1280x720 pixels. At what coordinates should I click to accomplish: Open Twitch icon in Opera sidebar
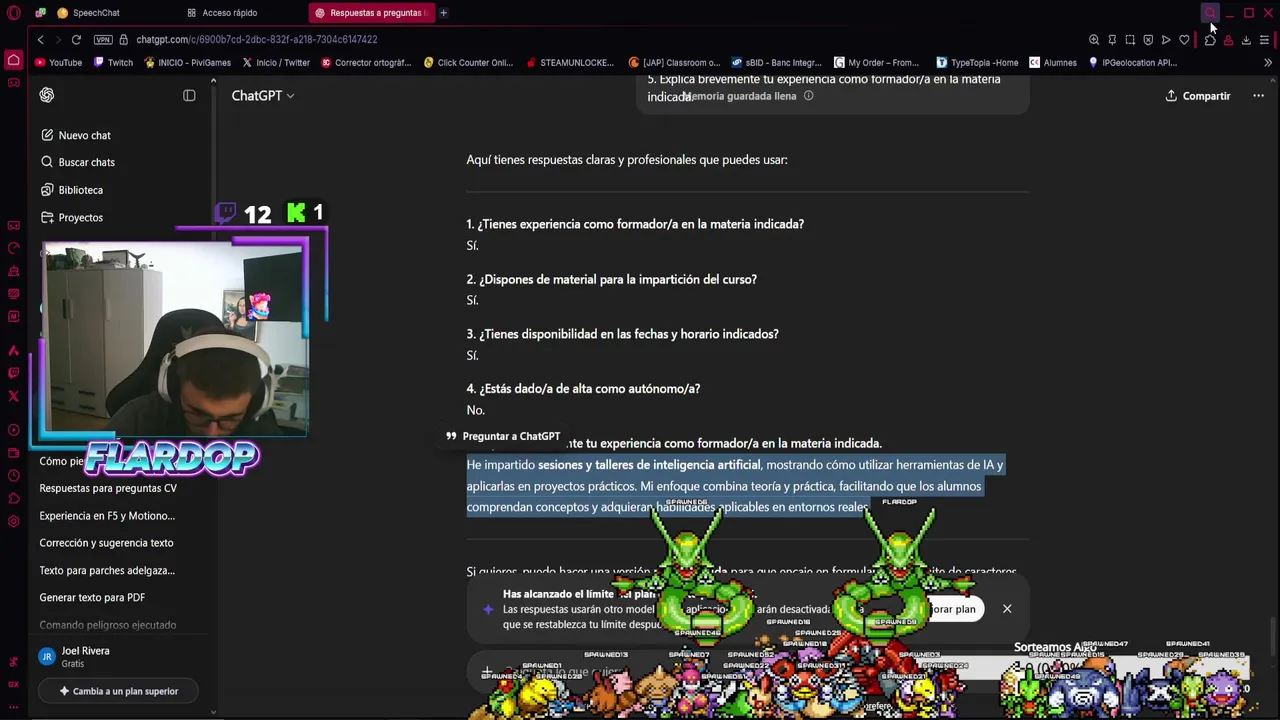pos(14,373)
